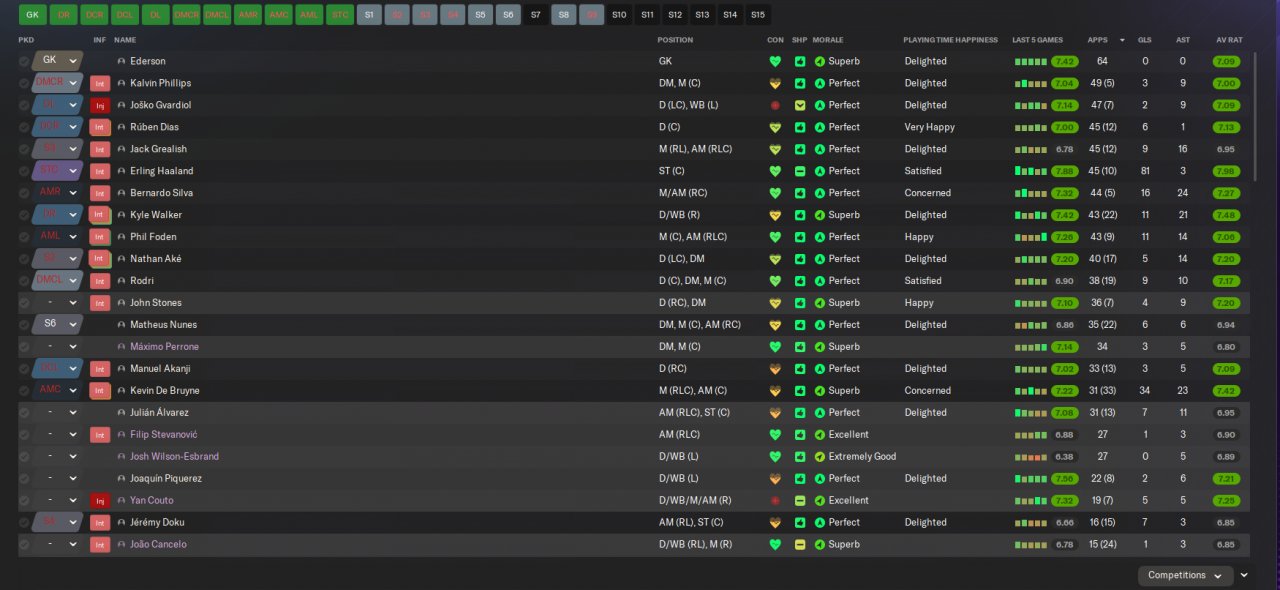
Task: Open Bernardo Silva's AMR position dropdown
Action: (x=57, y=193)
